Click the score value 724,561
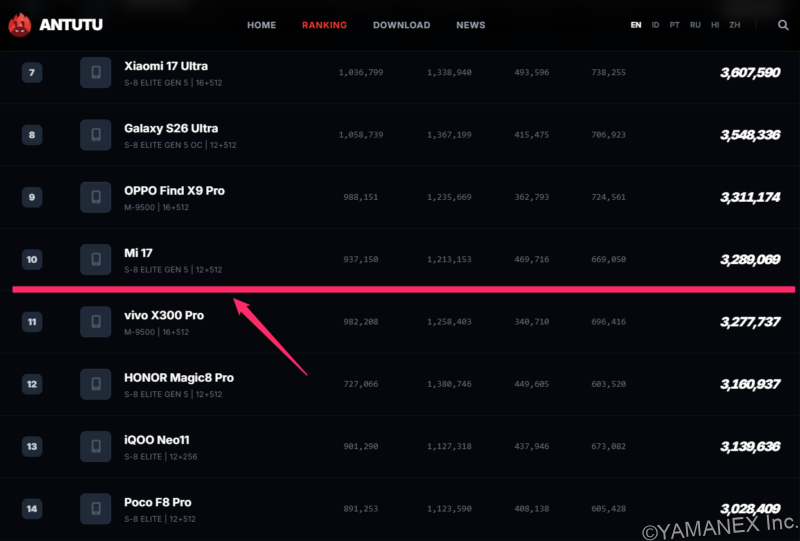 [x=608, y=197]
